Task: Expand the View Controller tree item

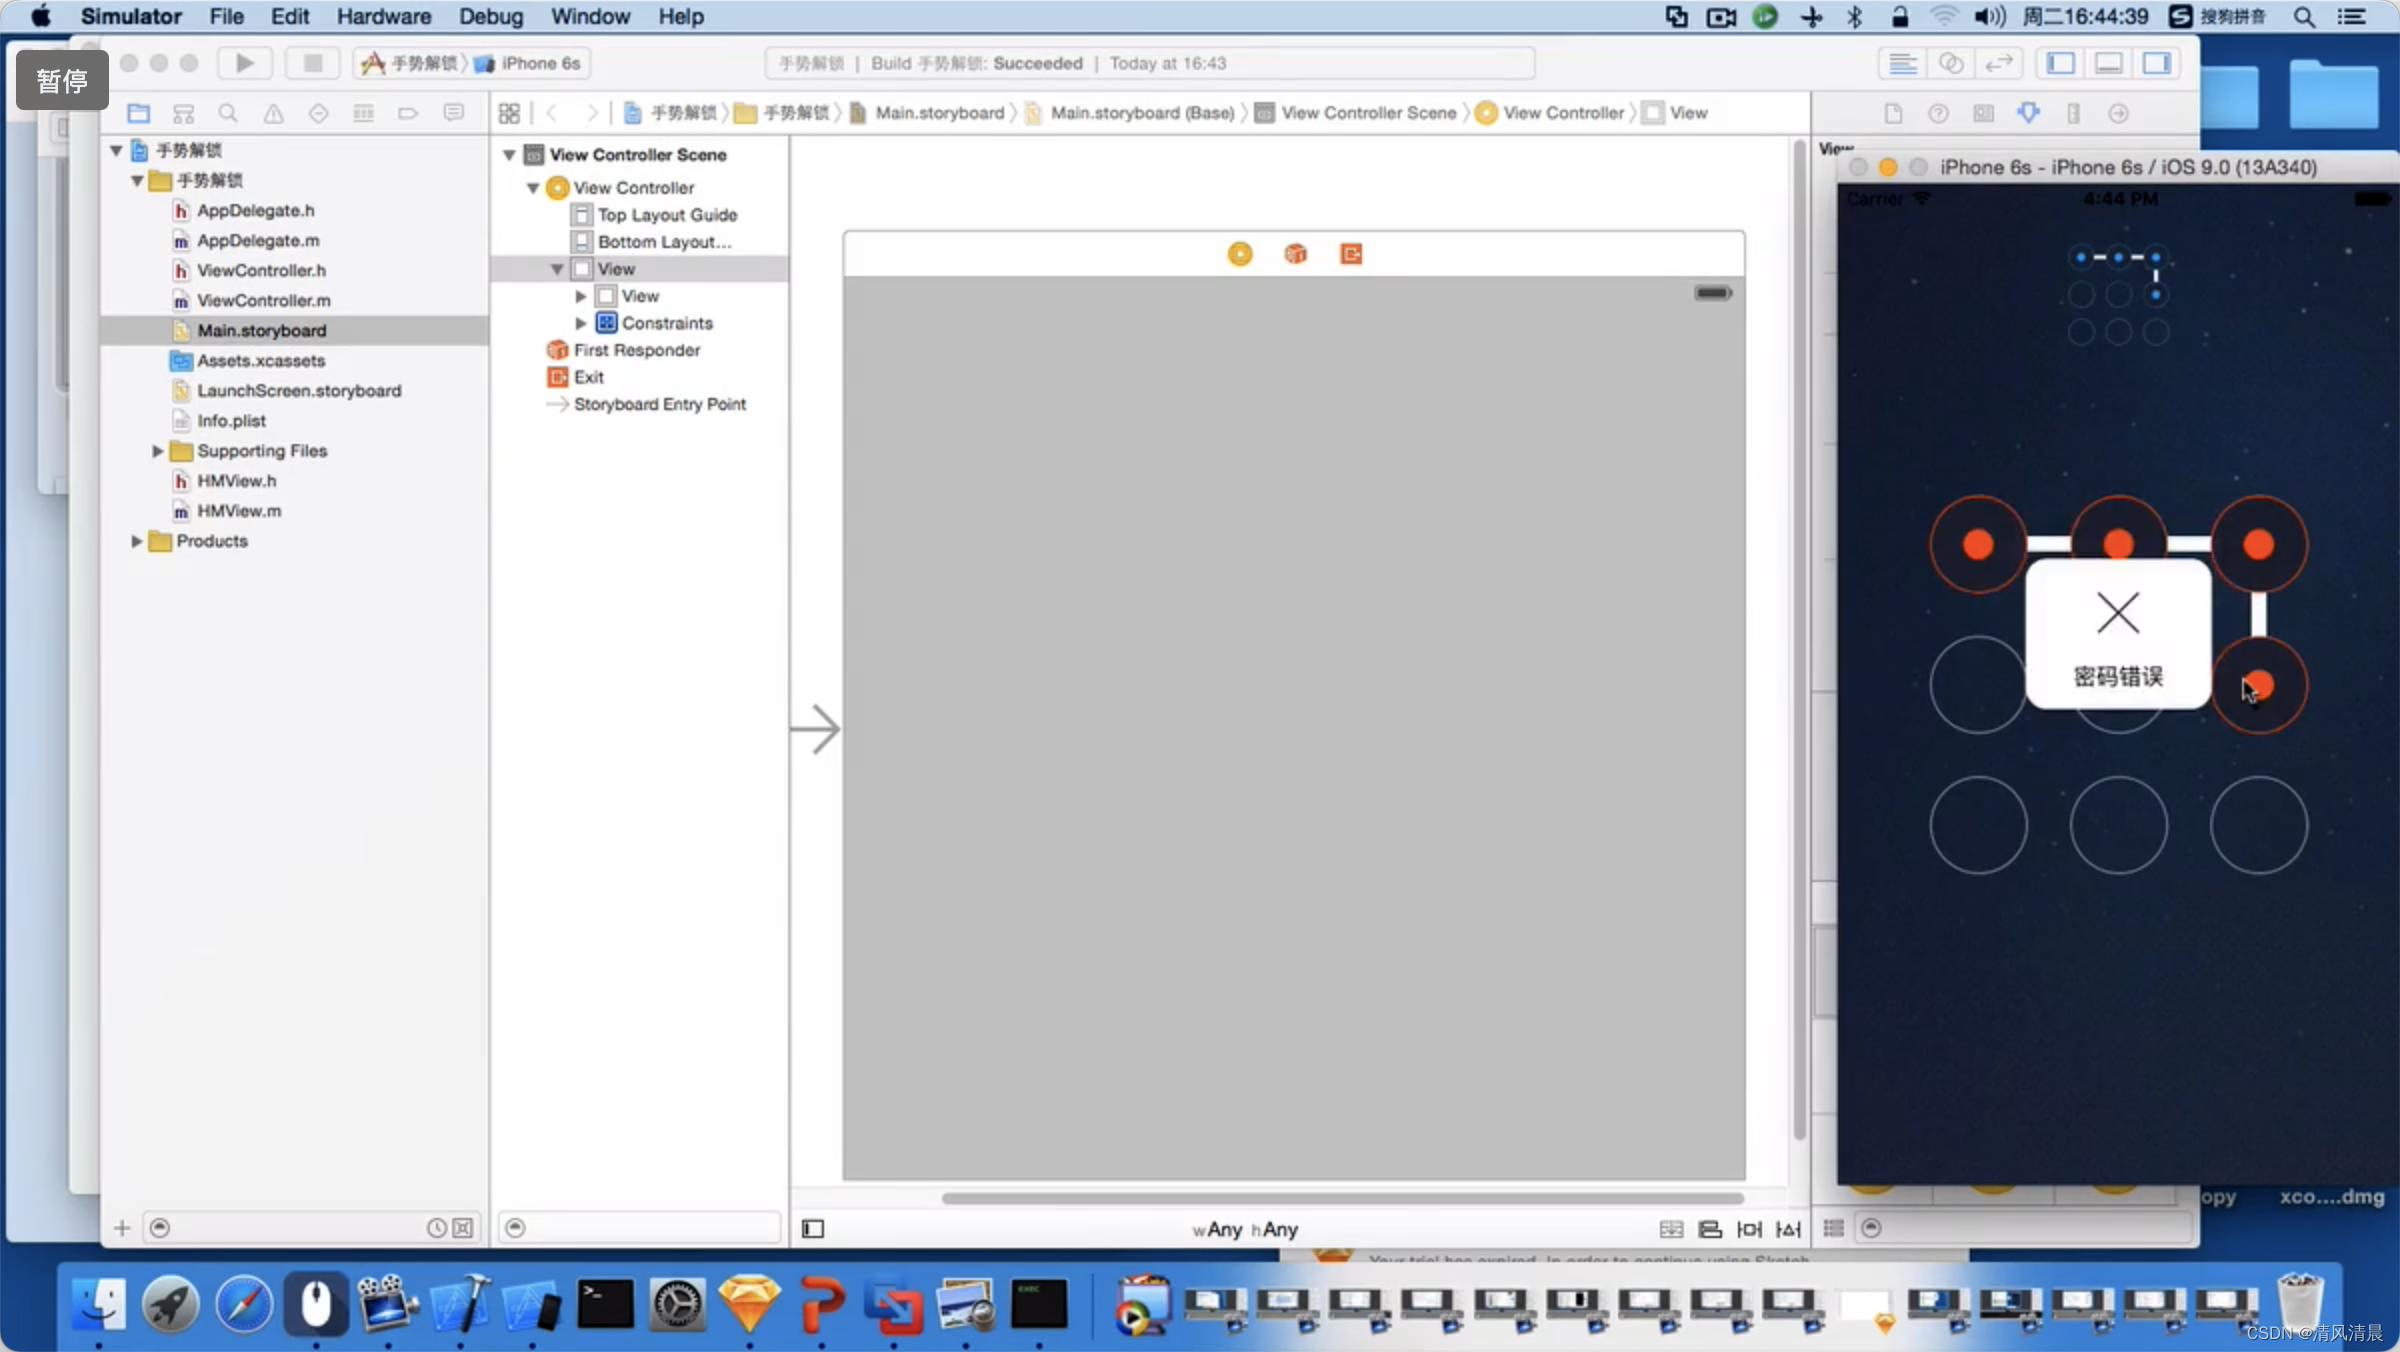Action: pos(534,186)
